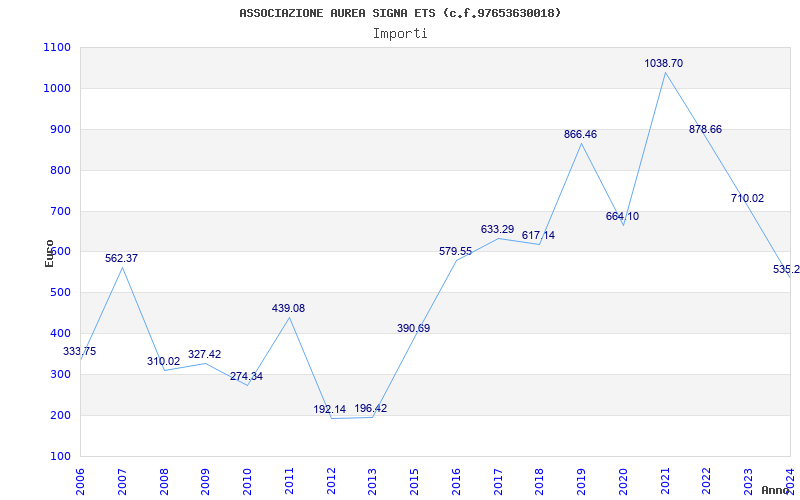
Task: Click the 310.02 data label
Action: coord(164,361)
